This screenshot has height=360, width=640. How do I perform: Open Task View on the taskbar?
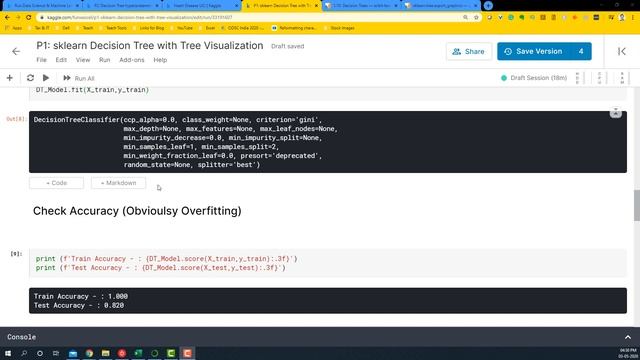click(x=56, y=353)
